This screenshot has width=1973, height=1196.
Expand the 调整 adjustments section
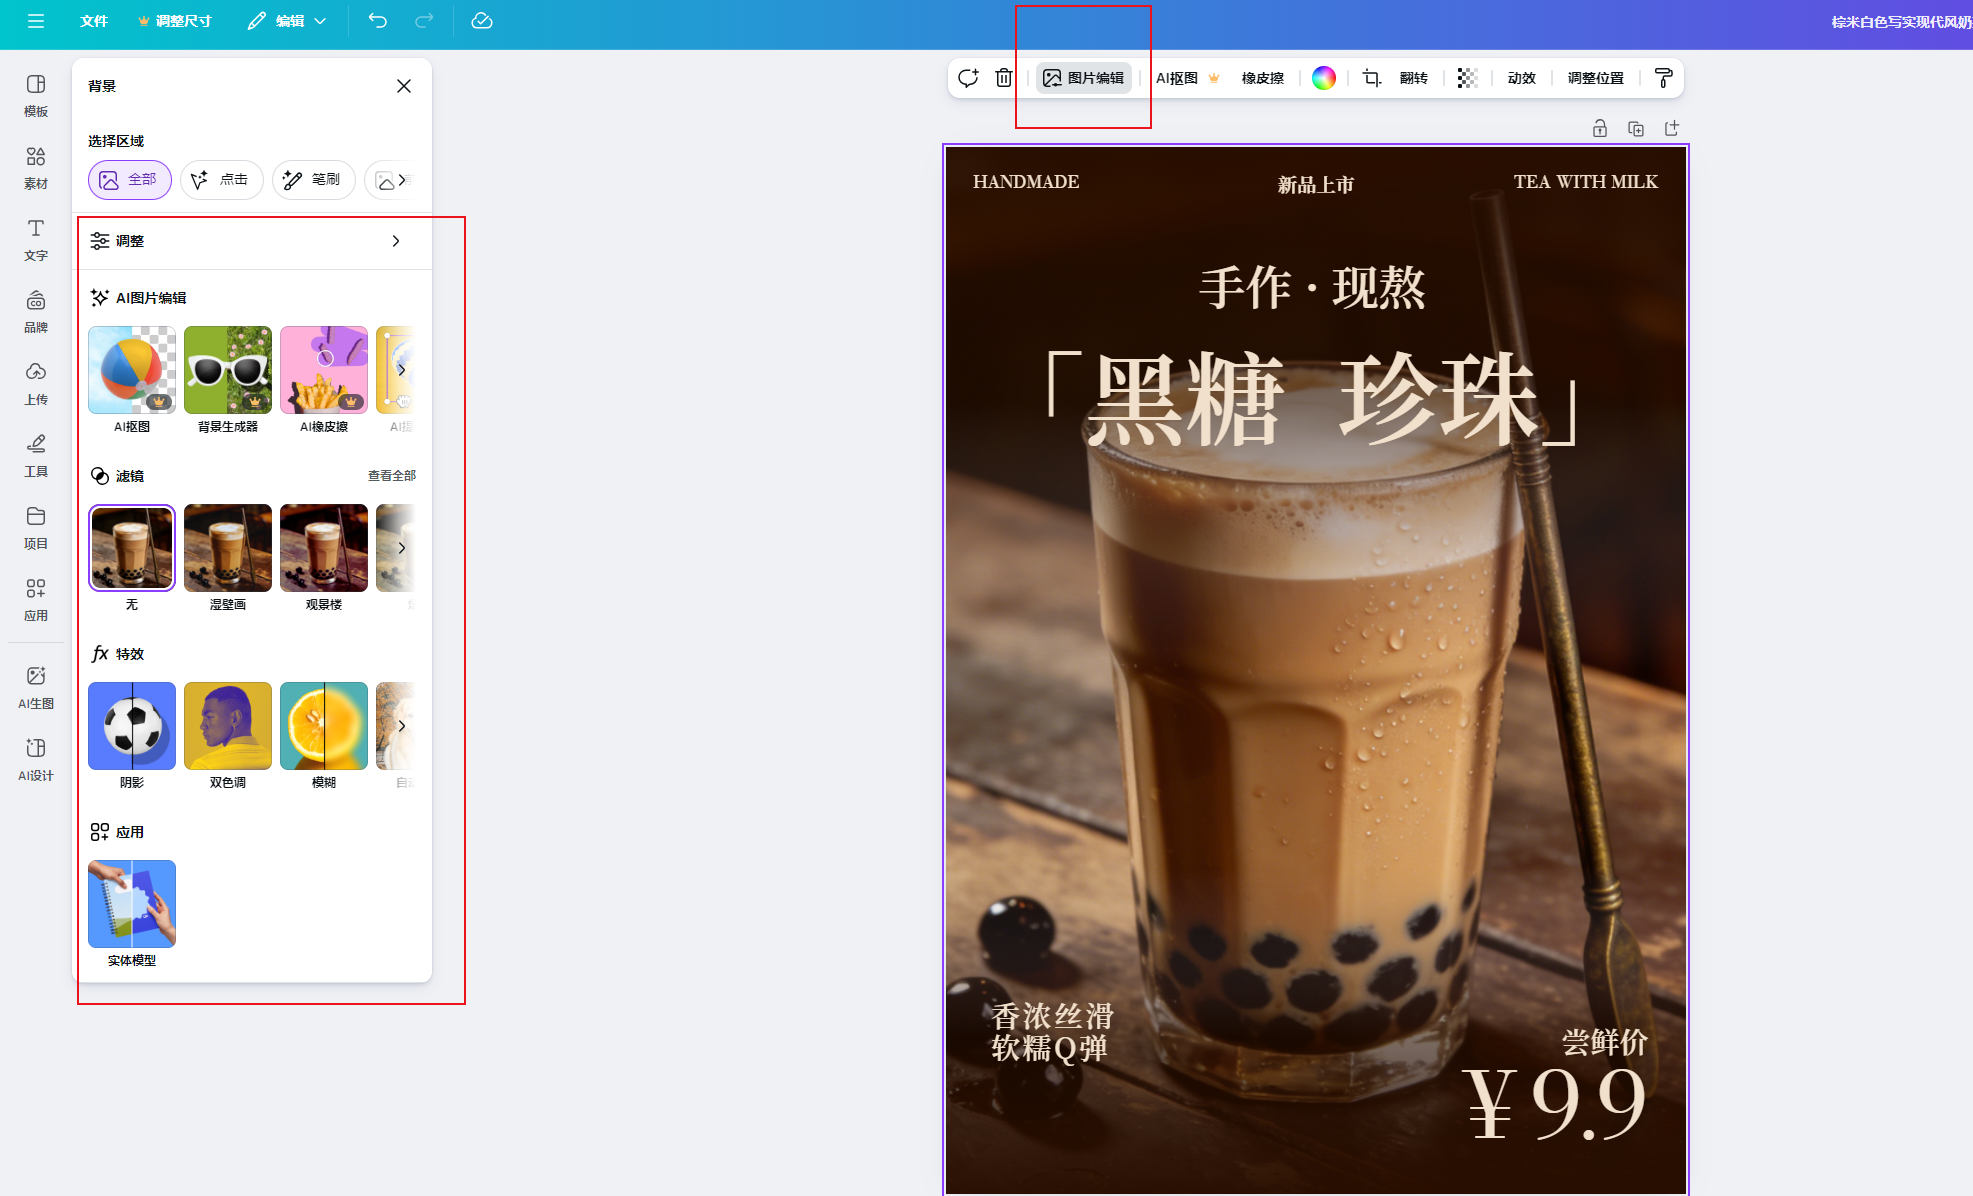click(x=396, y=241)
